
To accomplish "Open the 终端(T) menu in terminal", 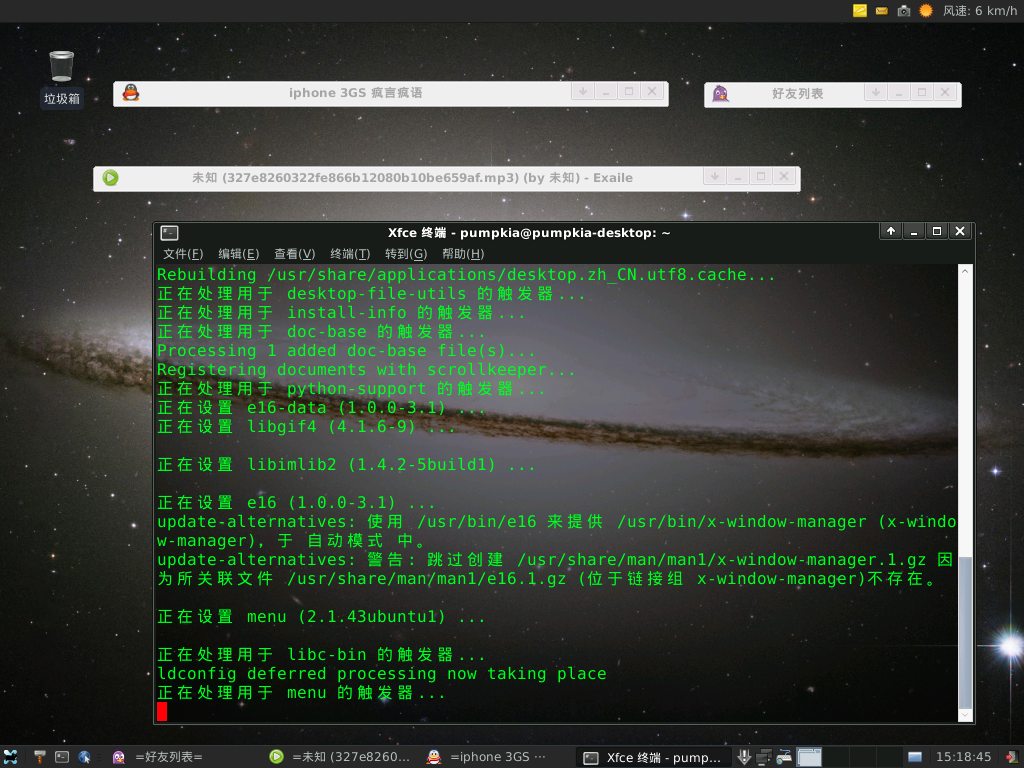I will pyautogui.click(x=350, y=254).
